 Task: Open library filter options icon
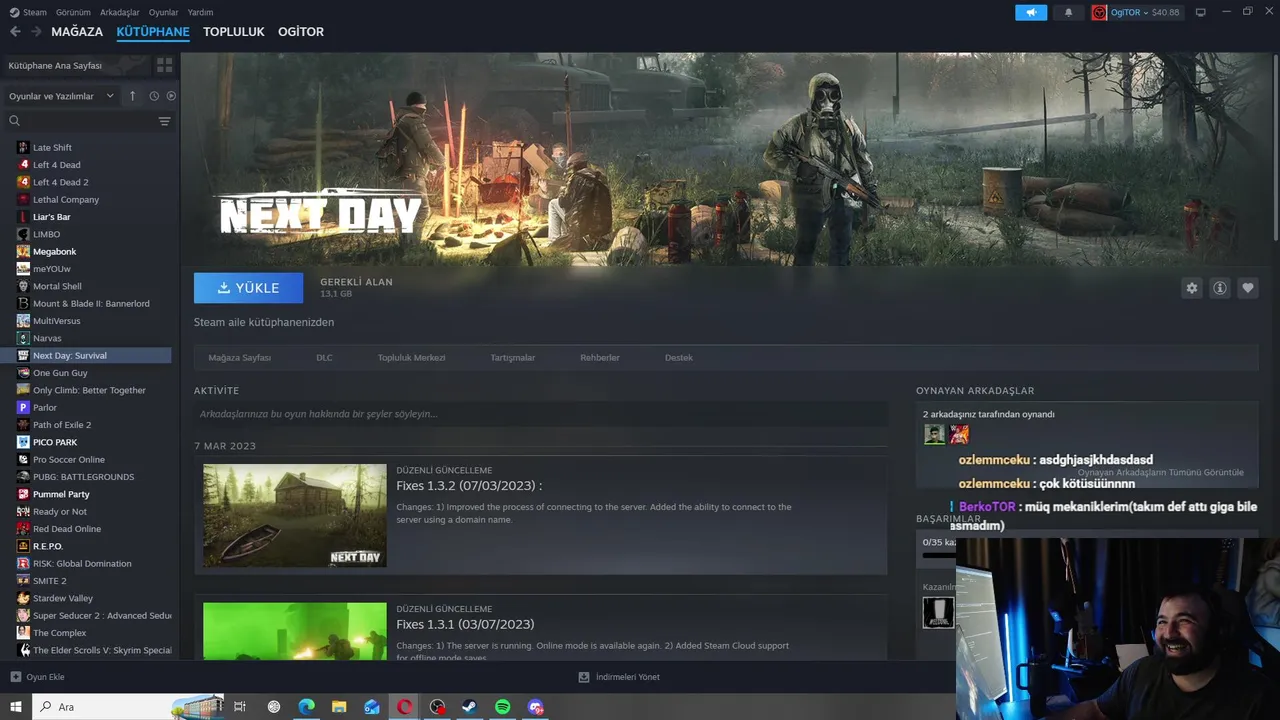click(x=164, y=121)
